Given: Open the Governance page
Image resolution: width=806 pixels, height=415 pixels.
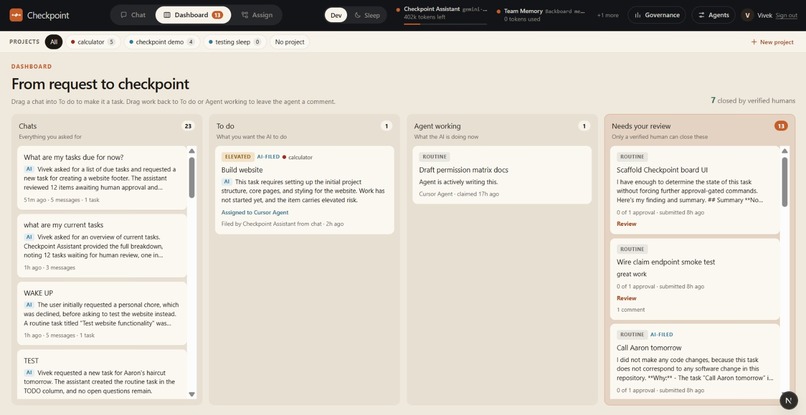Looking at the screenshot, I should click(656, 15).
